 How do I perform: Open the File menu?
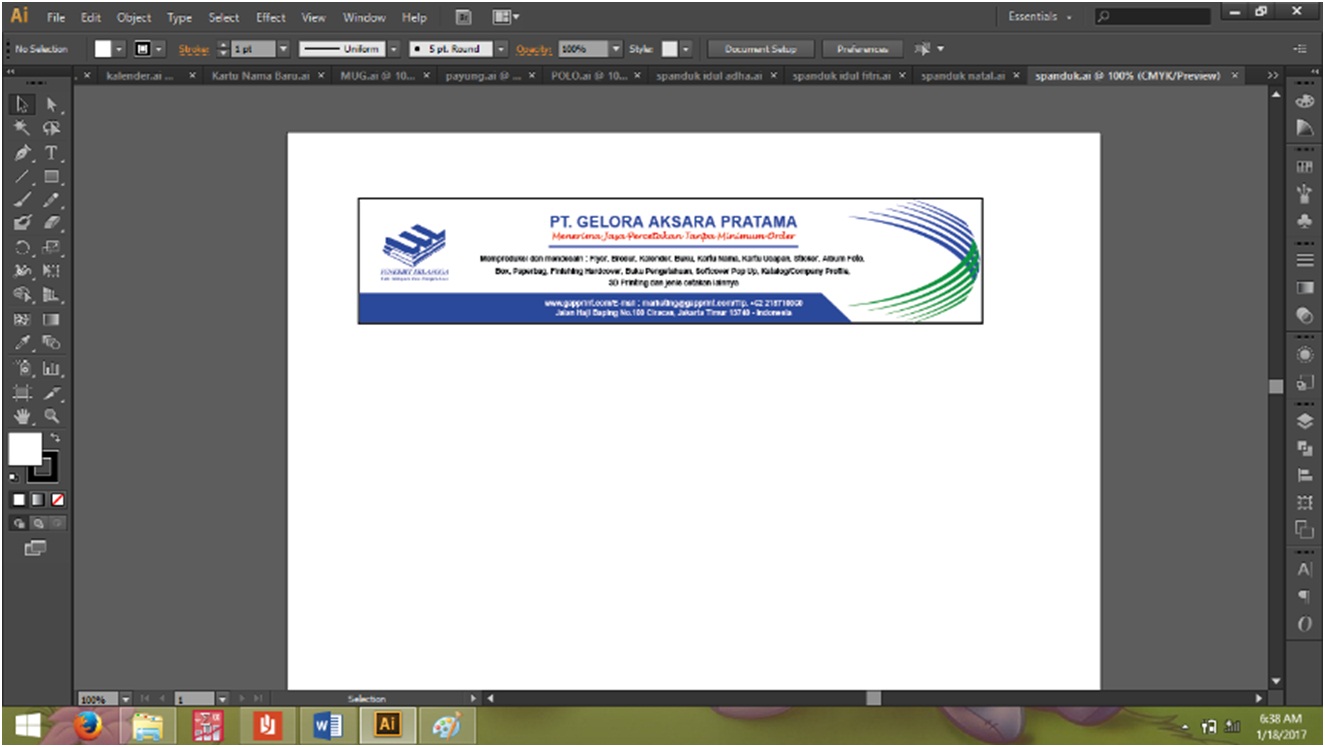point(56,18)
